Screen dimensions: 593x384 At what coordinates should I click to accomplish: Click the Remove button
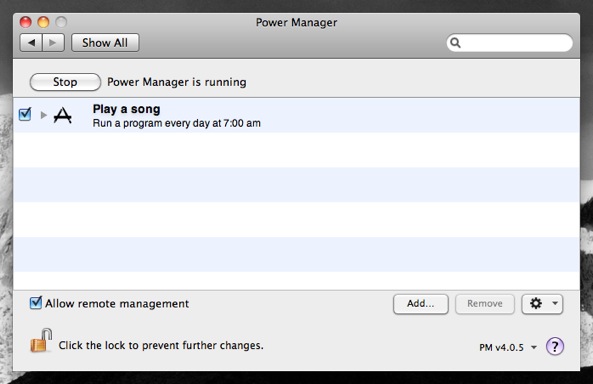tap(484, 304)
